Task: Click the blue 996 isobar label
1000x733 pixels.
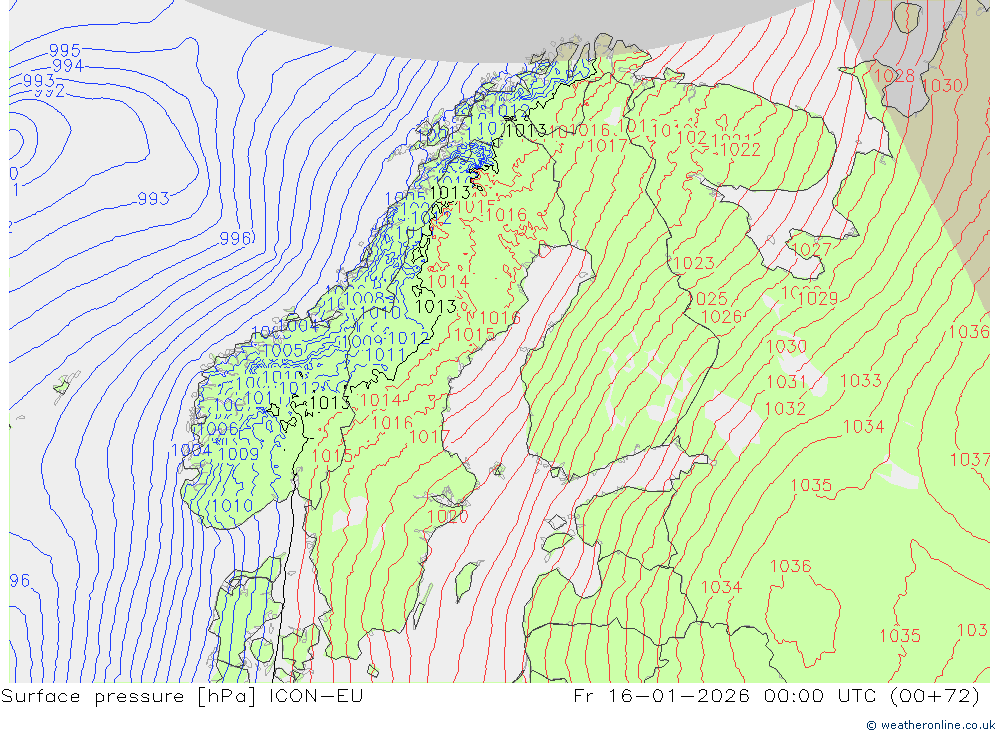Action: coord(236,238)
